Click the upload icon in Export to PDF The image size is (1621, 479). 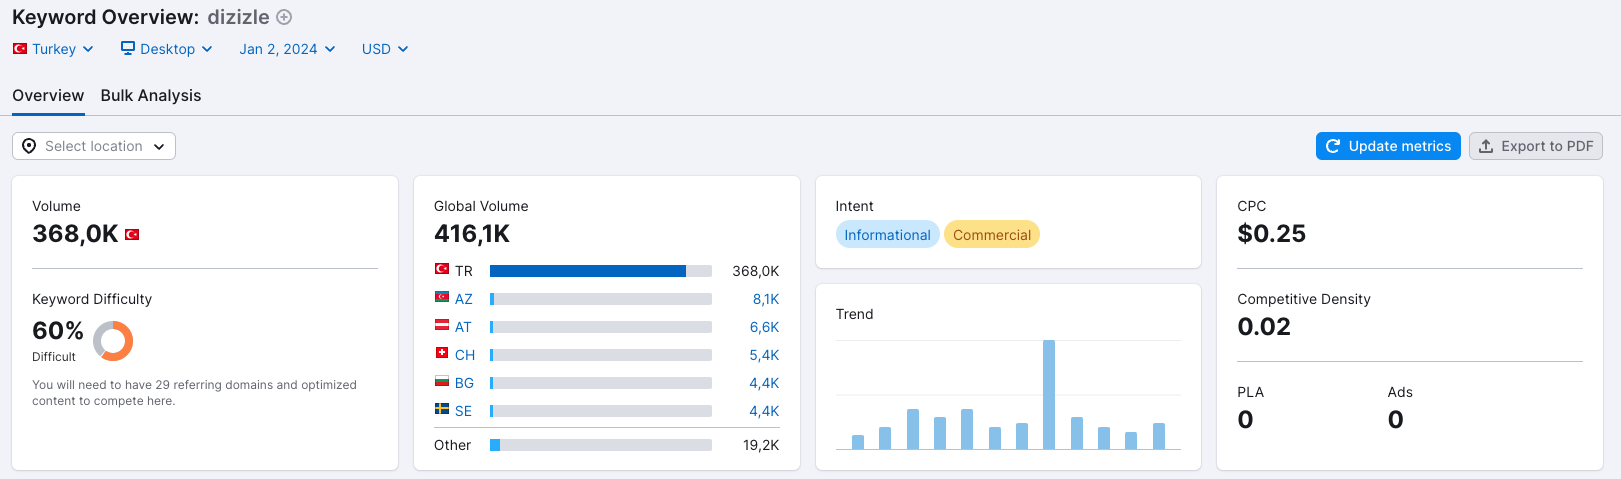1486,146
